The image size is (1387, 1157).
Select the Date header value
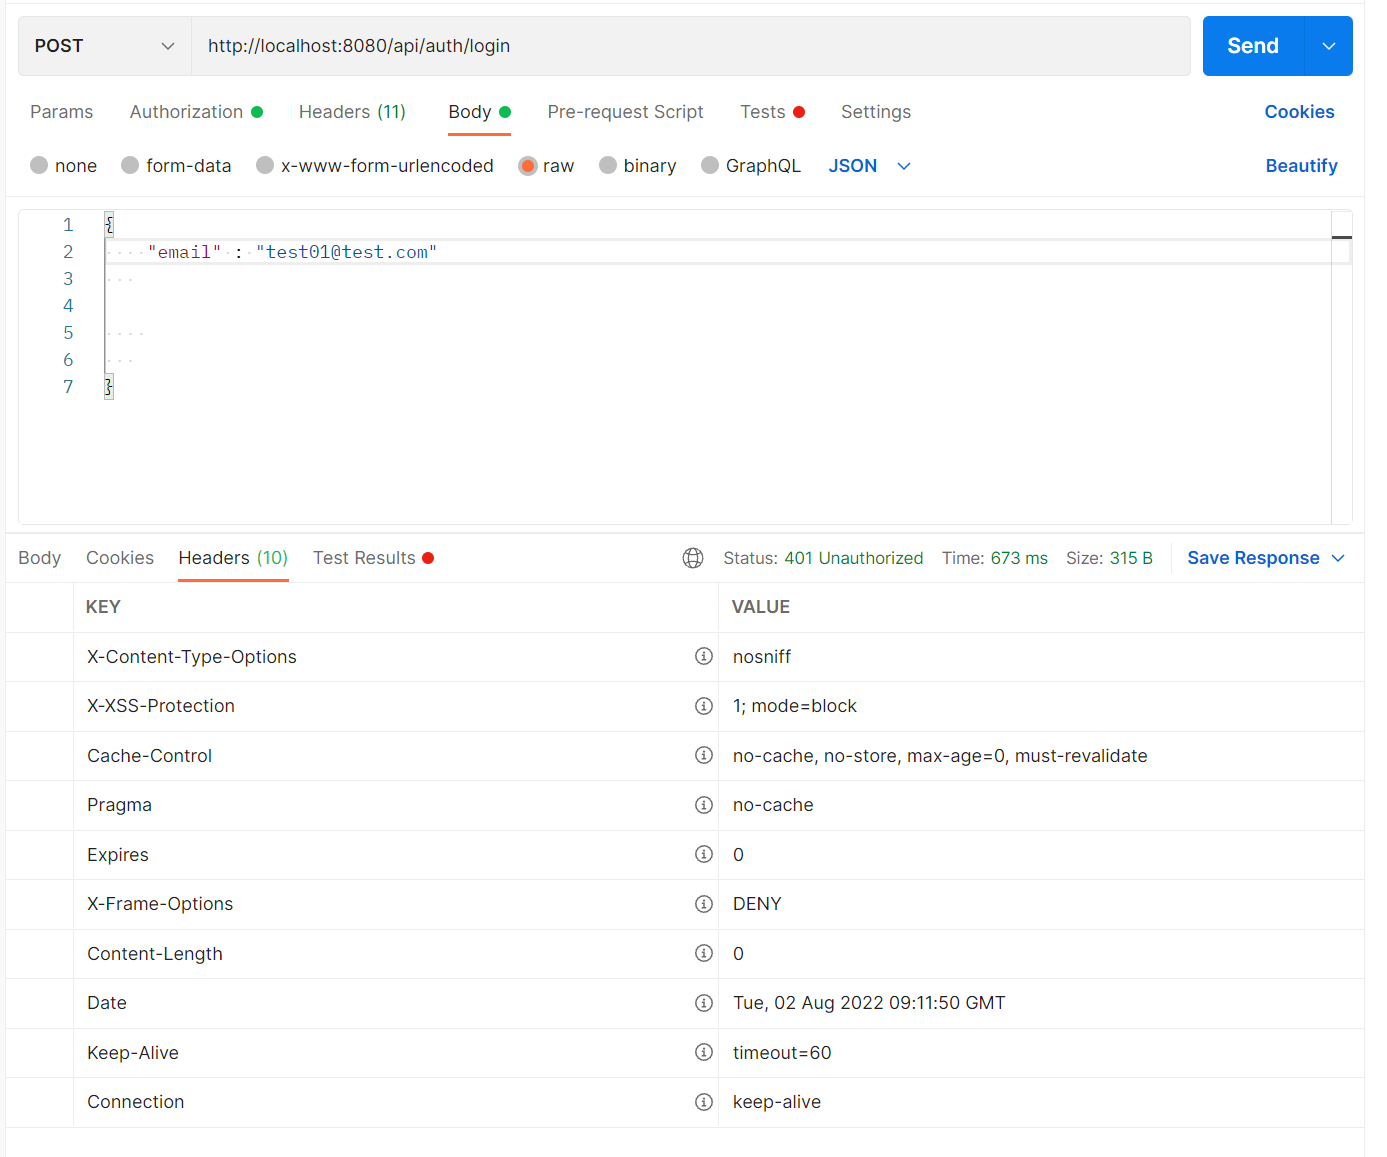pyautogui.click(x=869, y=1003)
